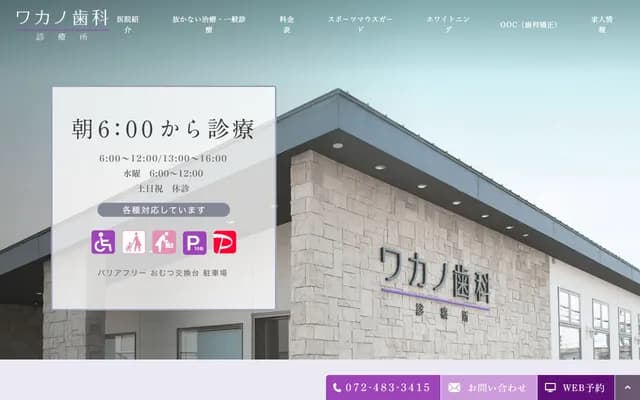Open the ホワイトニング menu item
640x400 pixels.
click(x=448, y=24)
